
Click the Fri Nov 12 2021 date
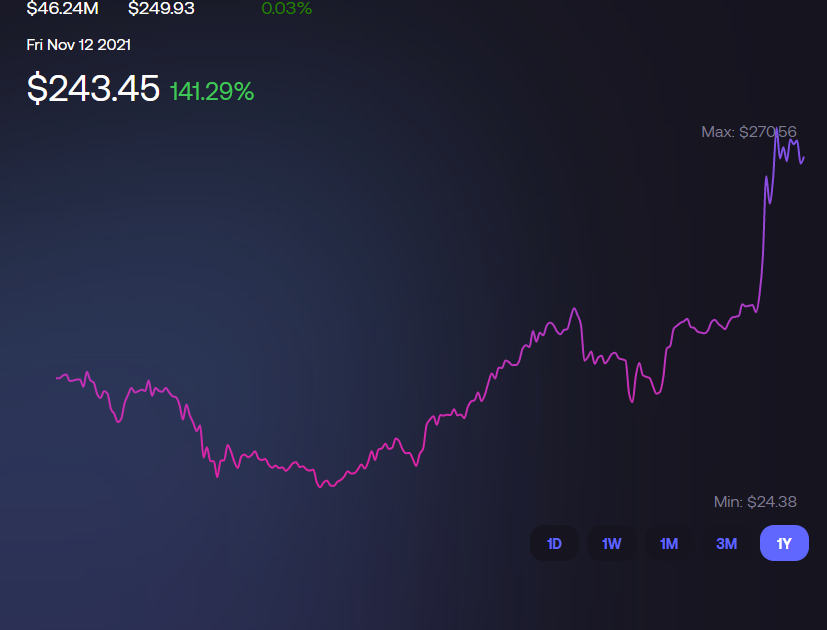point(79,45)
